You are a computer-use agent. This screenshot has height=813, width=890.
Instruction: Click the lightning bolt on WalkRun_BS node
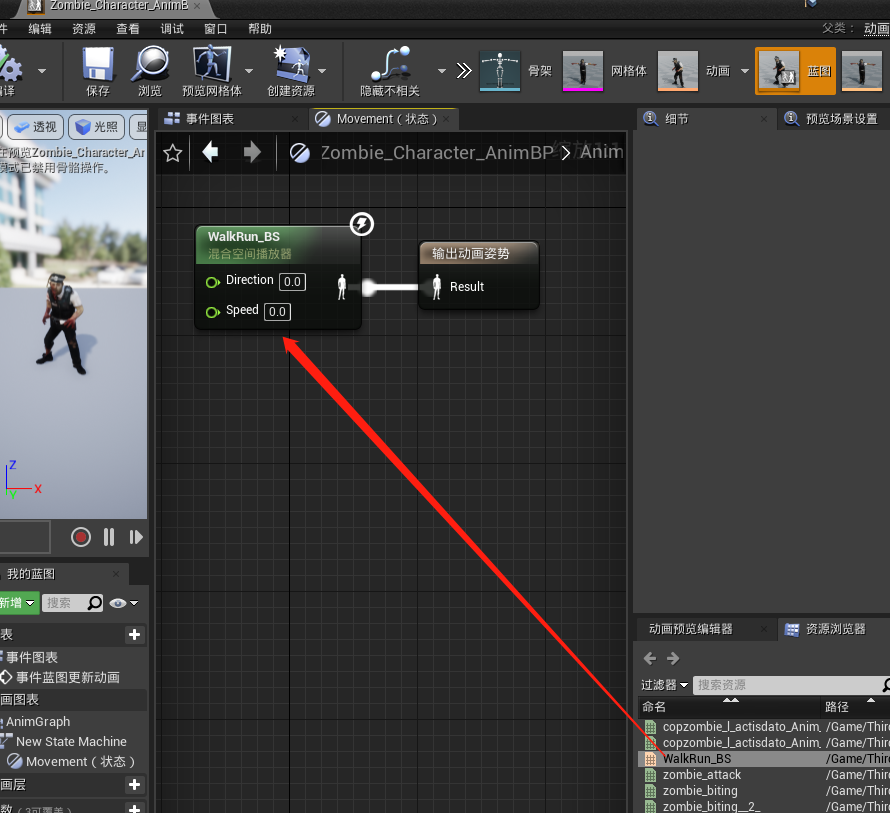362,224
